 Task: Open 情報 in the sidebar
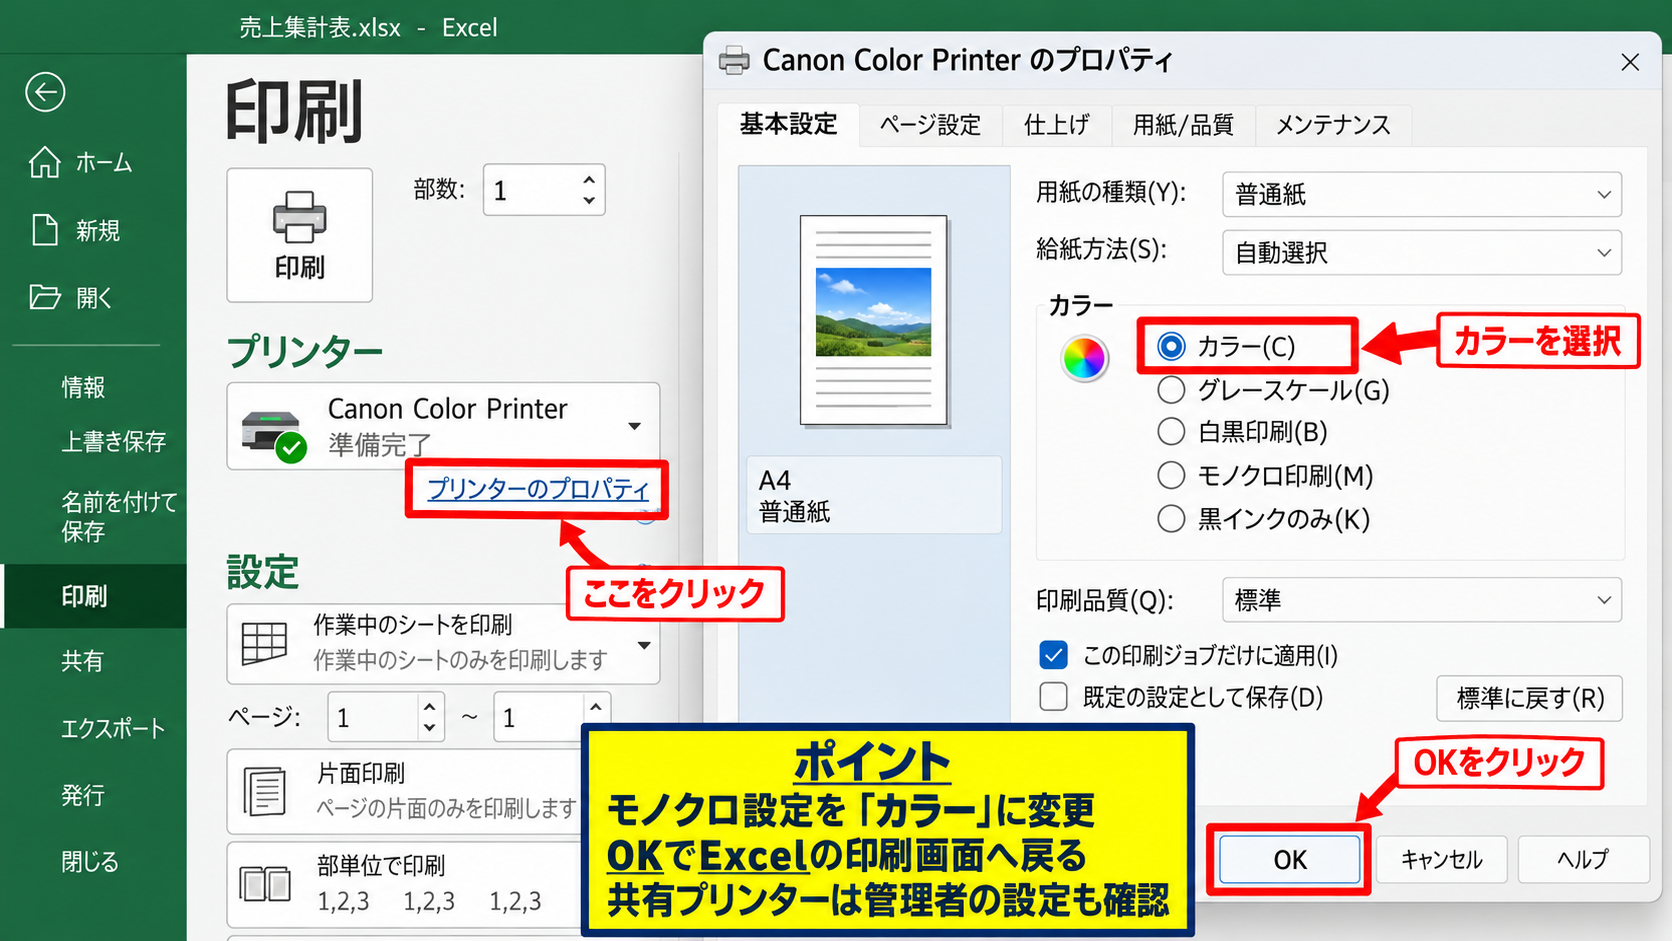coord(83,387)
